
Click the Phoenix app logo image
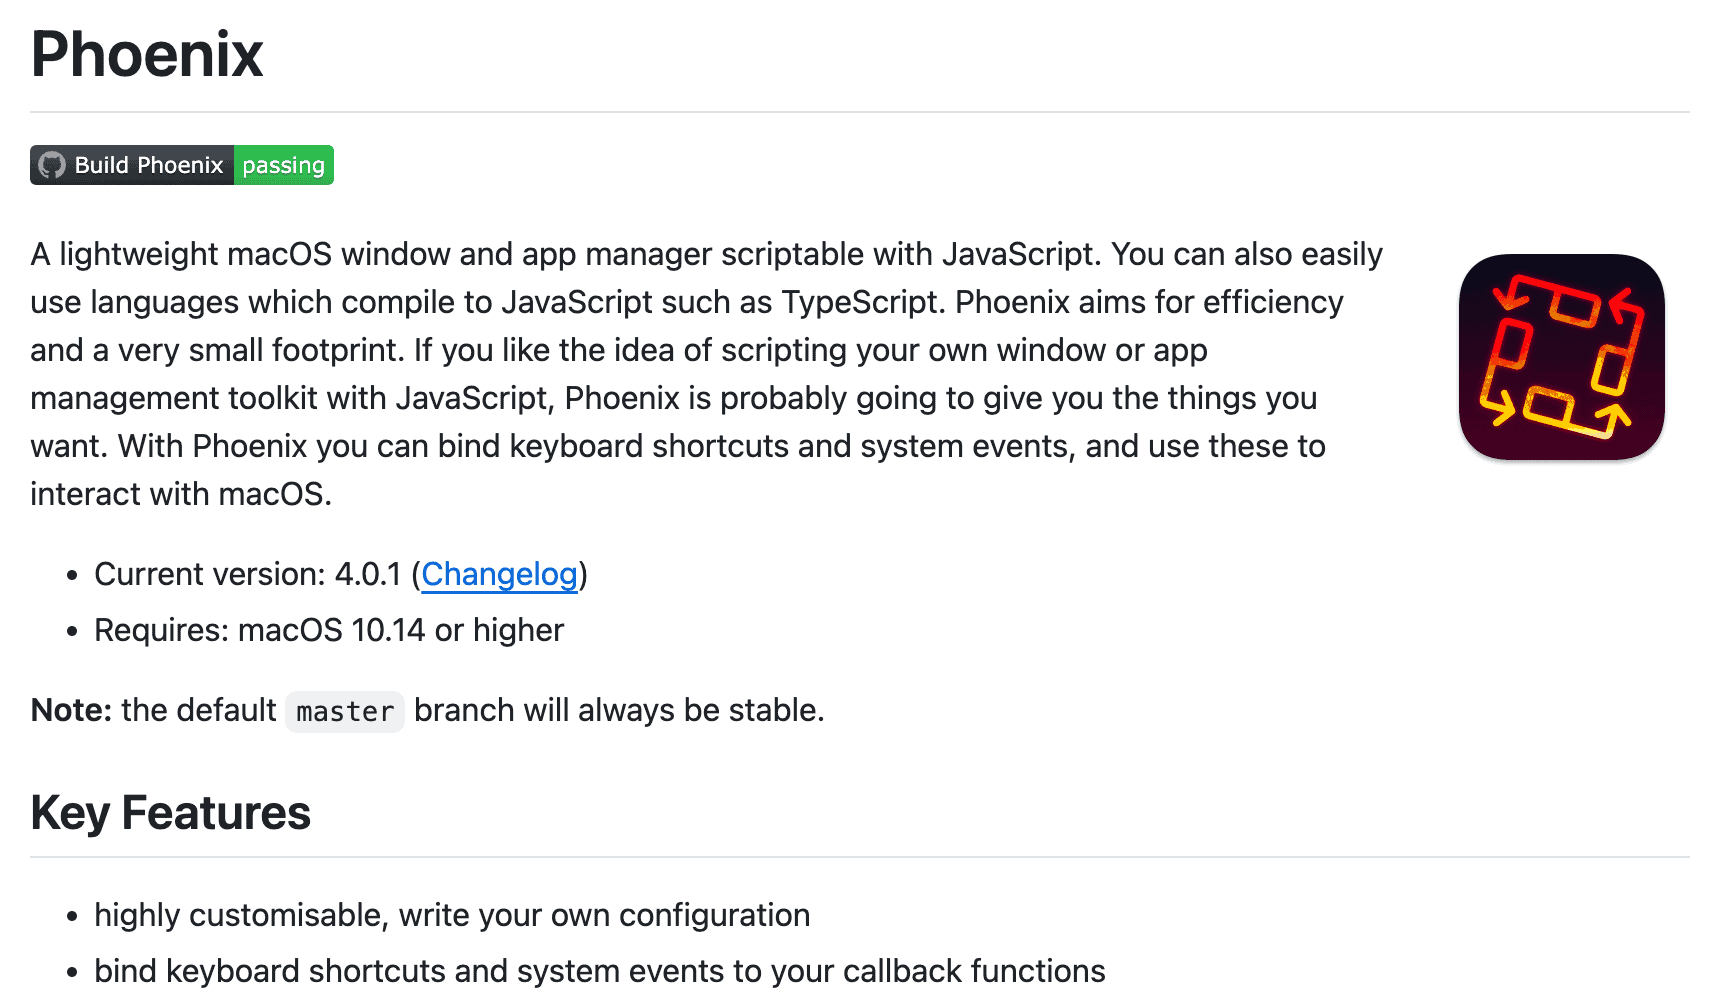tap(1561, 357)
